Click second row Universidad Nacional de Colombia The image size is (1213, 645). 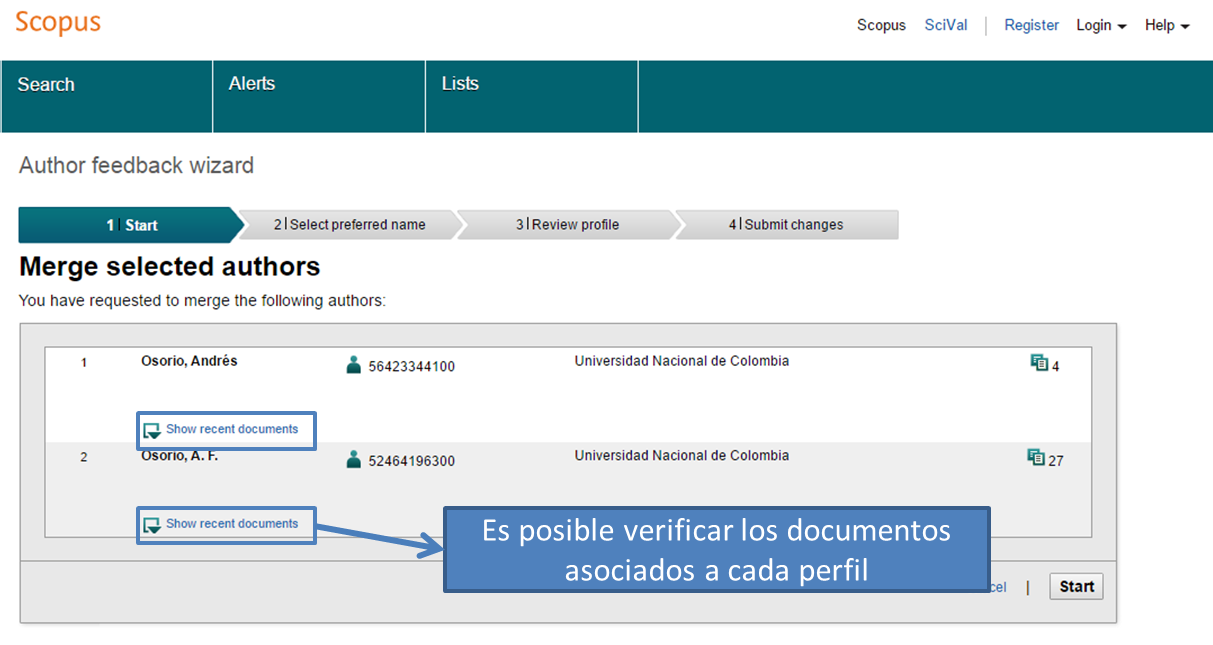(682, 456)
